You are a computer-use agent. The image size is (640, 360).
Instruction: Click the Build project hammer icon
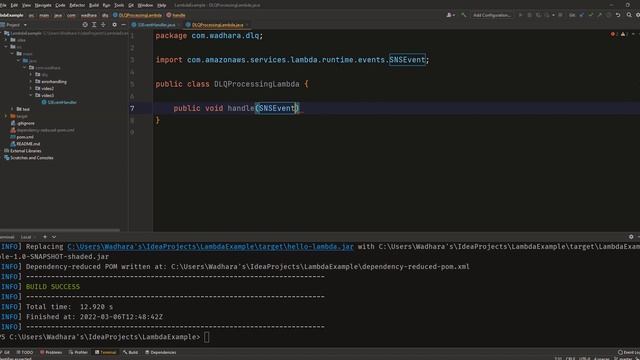point(464,15)
